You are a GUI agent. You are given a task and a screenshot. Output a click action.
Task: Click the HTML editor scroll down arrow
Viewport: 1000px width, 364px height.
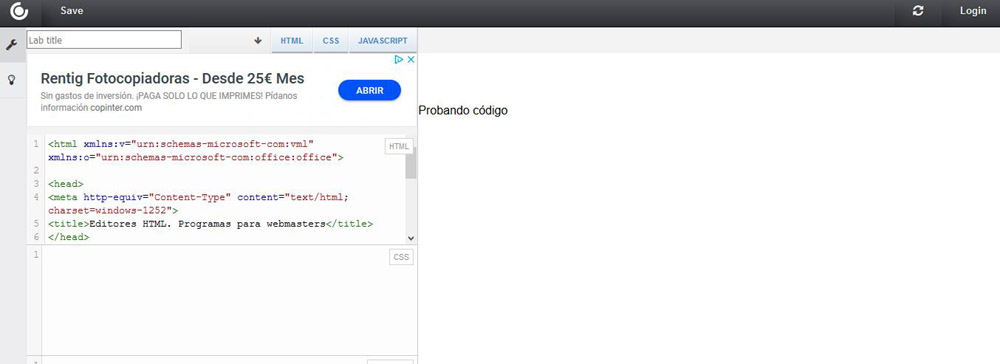point(411,238)
